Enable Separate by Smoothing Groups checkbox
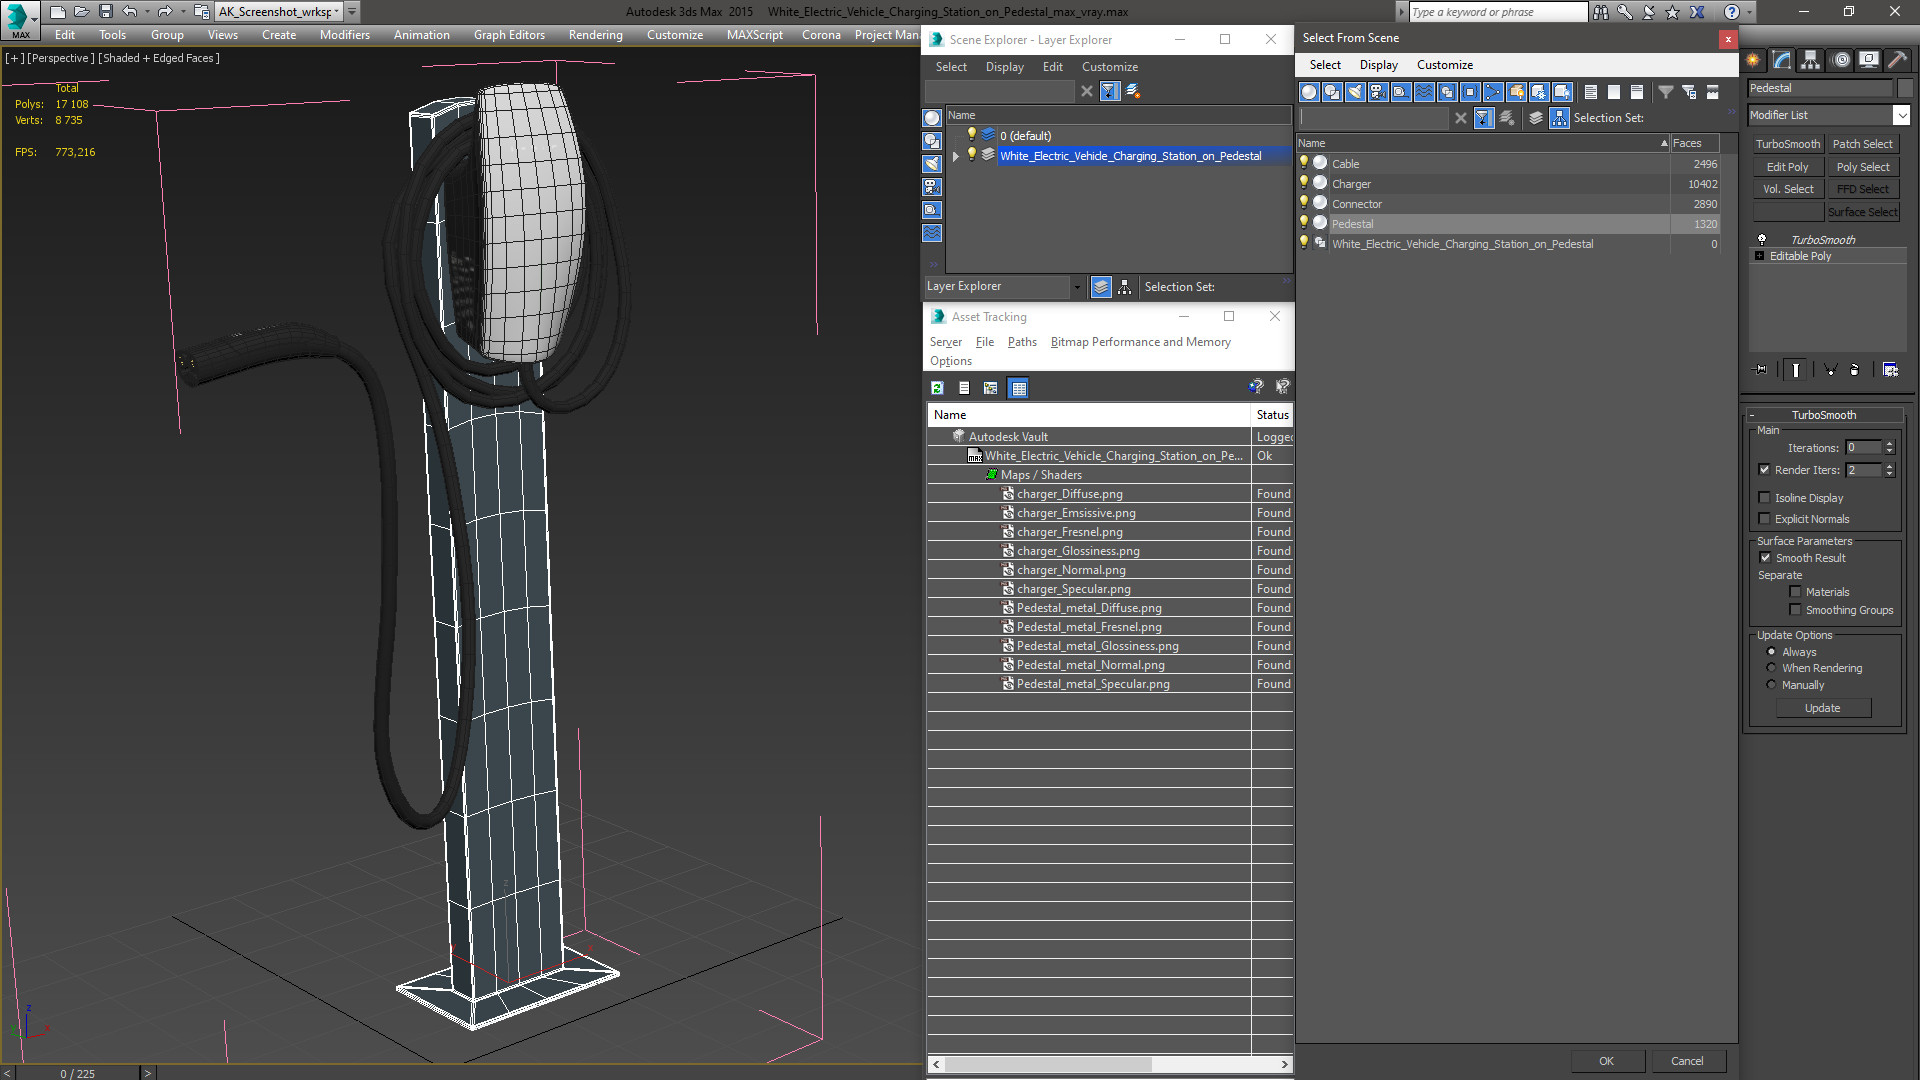This screenshot has height=1080, width=1920. [1795, 610]
